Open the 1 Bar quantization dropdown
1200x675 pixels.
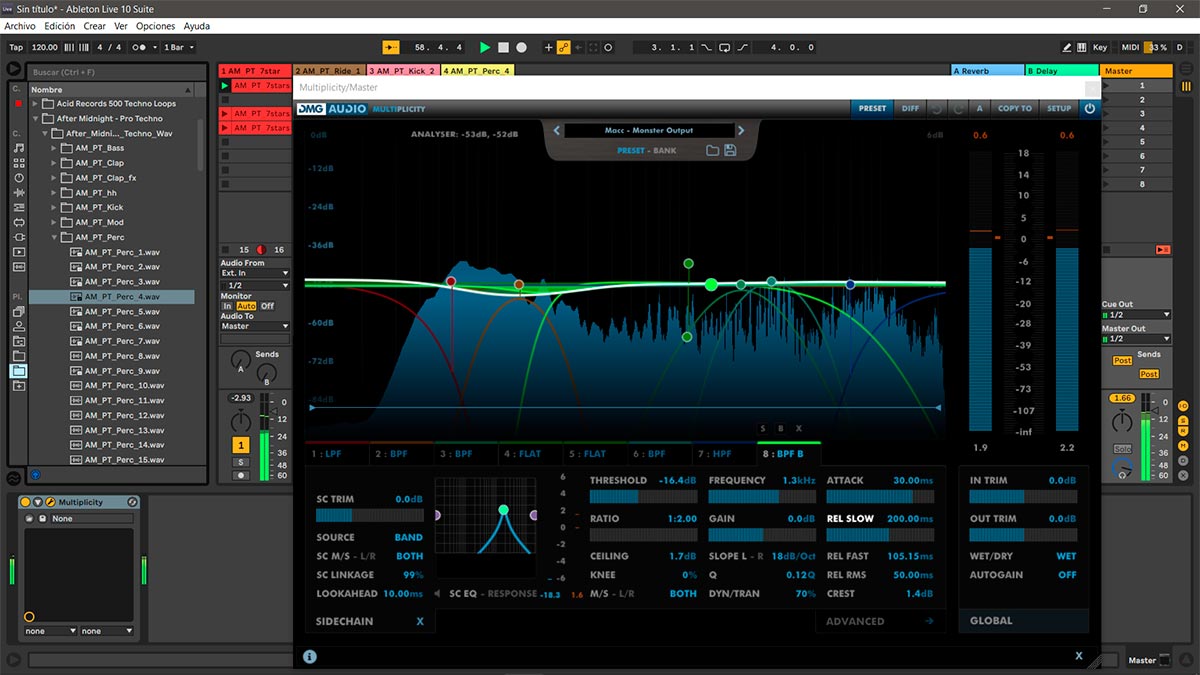click(178, 47)
